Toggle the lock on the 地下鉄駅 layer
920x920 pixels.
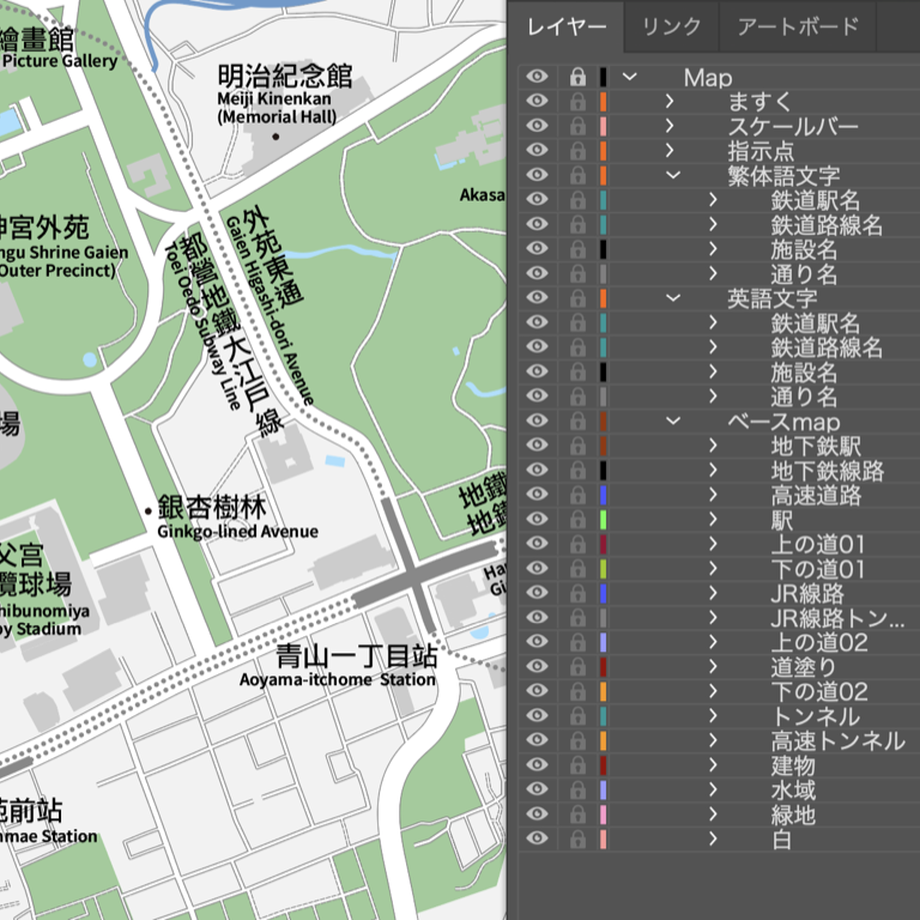[x=577, y=446]
